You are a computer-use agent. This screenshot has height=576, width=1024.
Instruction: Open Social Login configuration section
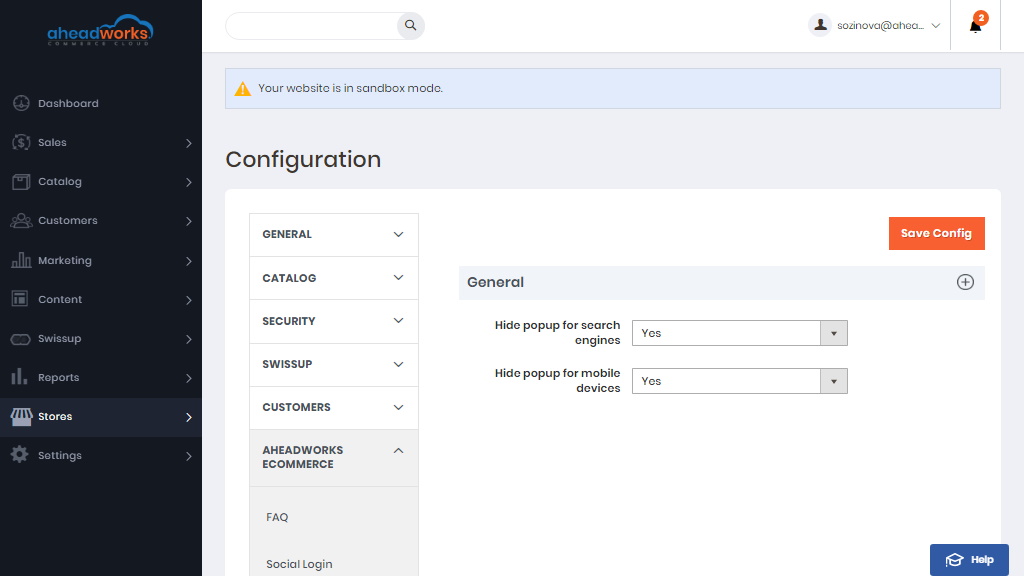[x=299, y=564]
